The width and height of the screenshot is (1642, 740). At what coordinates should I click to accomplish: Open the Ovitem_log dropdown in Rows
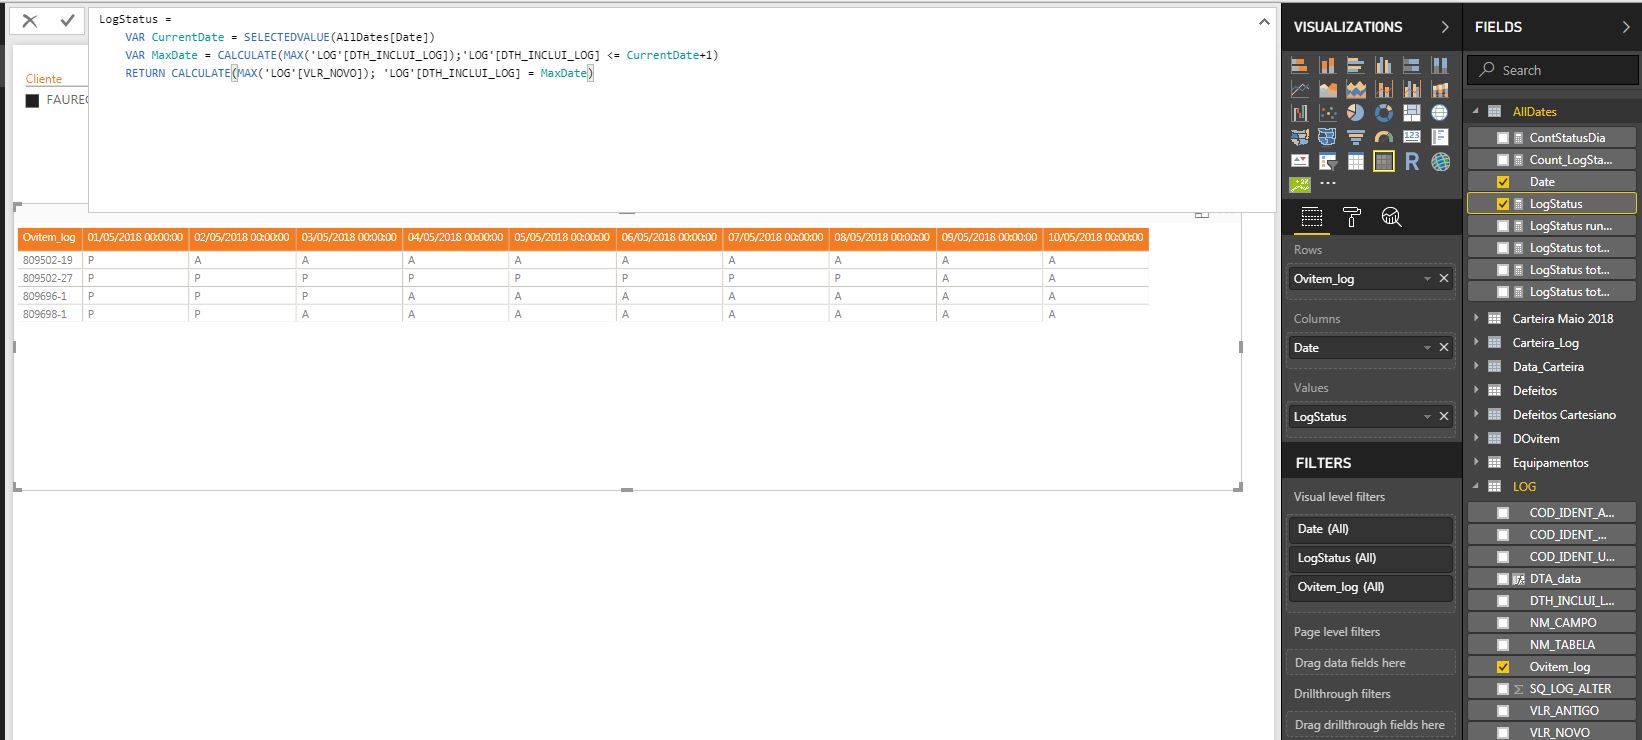1427,279
